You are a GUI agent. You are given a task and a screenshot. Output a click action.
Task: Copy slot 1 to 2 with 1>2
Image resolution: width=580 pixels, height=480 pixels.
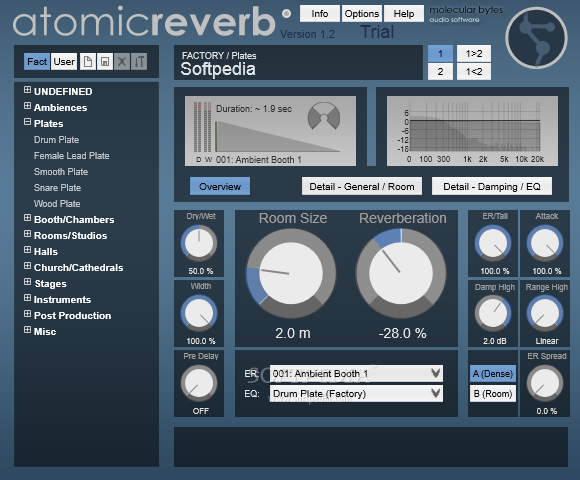(474, 54)
